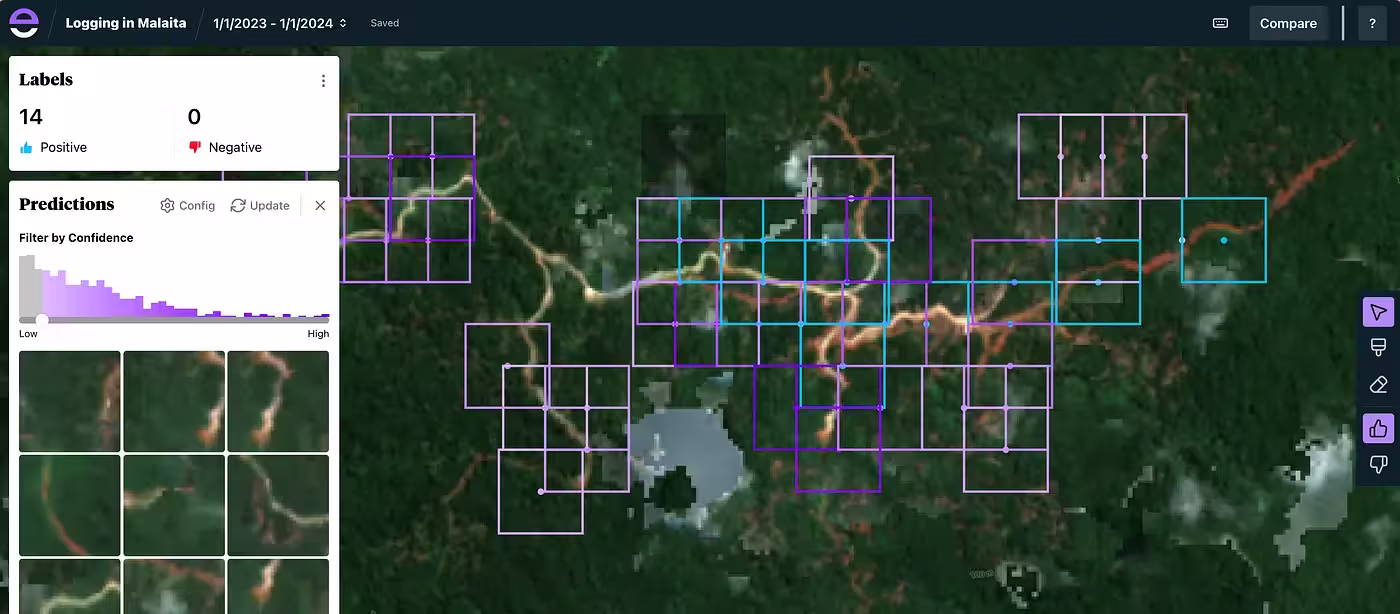Click the confidence slider handle
Image resolution: width=1400 pixels, height=614 pixels.
42,320
